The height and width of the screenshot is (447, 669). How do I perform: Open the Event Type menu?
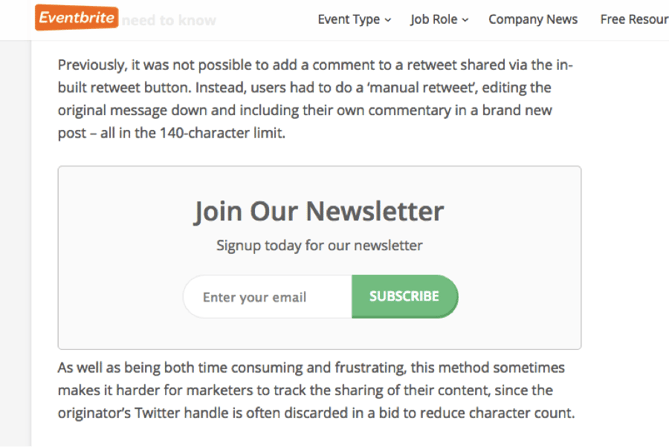point(348,19)
